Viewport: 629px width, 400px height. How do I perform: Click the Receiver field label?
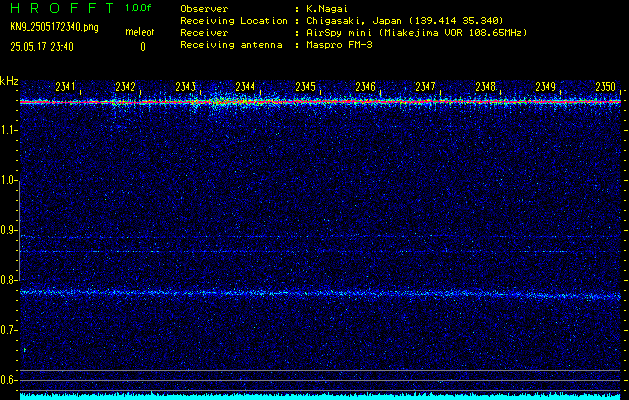click(204, 32)
